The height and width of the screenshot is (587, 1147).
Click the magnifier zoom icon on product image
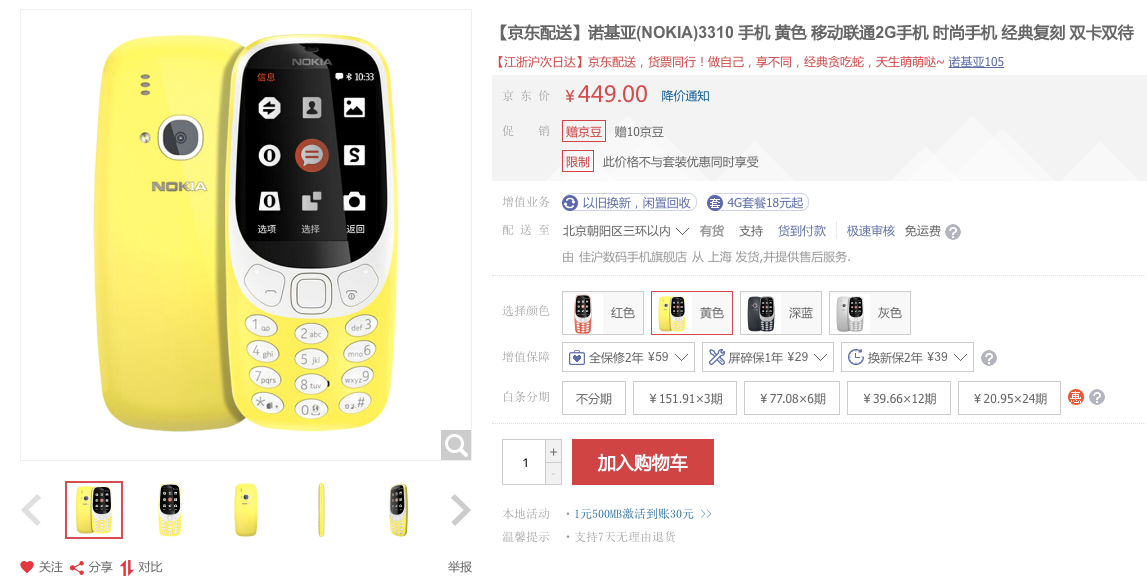(x=456, y=445)
